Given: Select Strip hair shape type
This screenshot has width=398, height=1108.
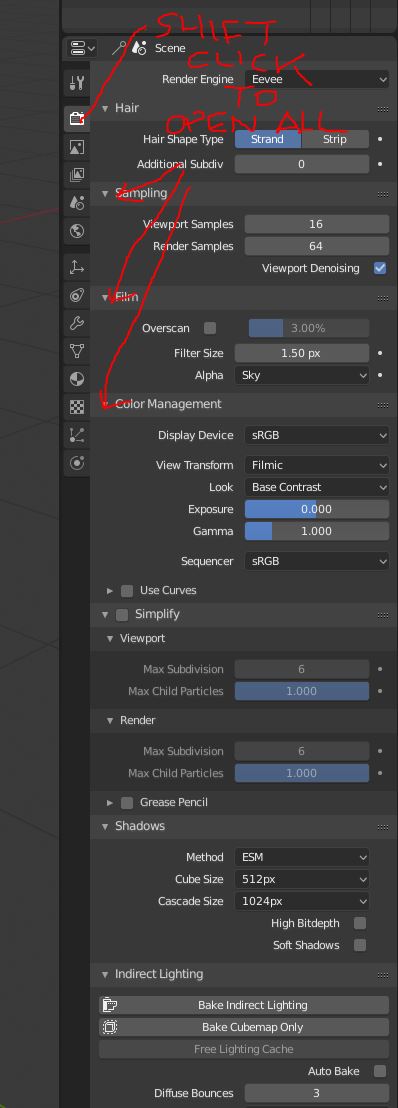Looking at the screenshot, I should [x=335, y=139].
